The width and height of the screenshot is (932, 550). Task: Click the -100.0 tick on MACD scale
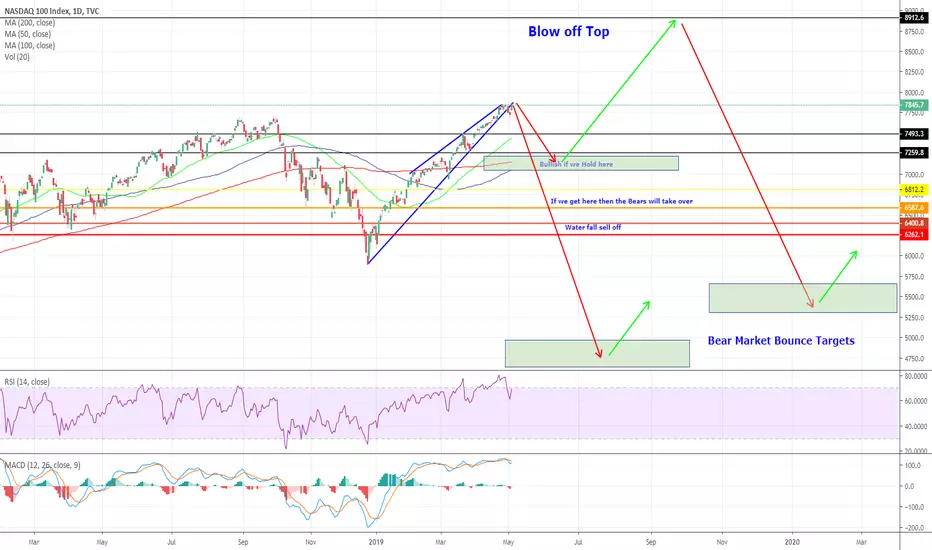914,507
